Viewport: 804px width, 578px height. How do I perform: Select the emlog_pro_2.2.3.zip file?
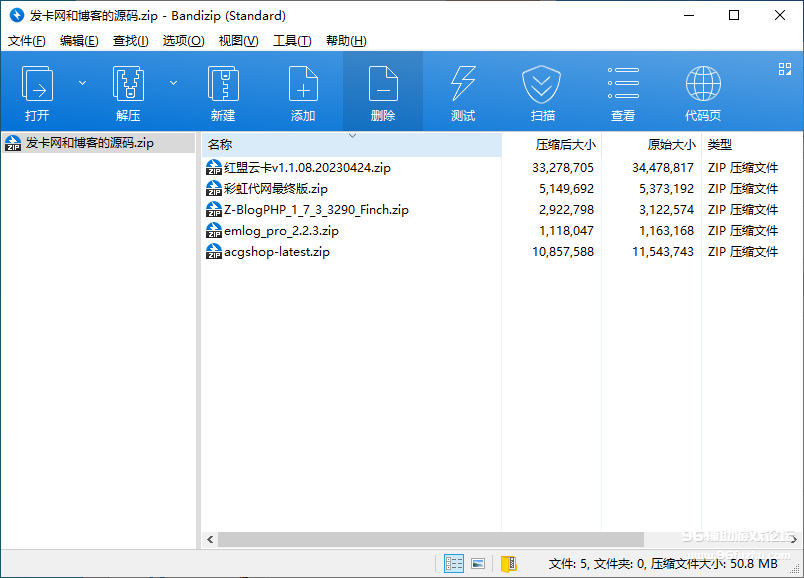pos(281,231)
